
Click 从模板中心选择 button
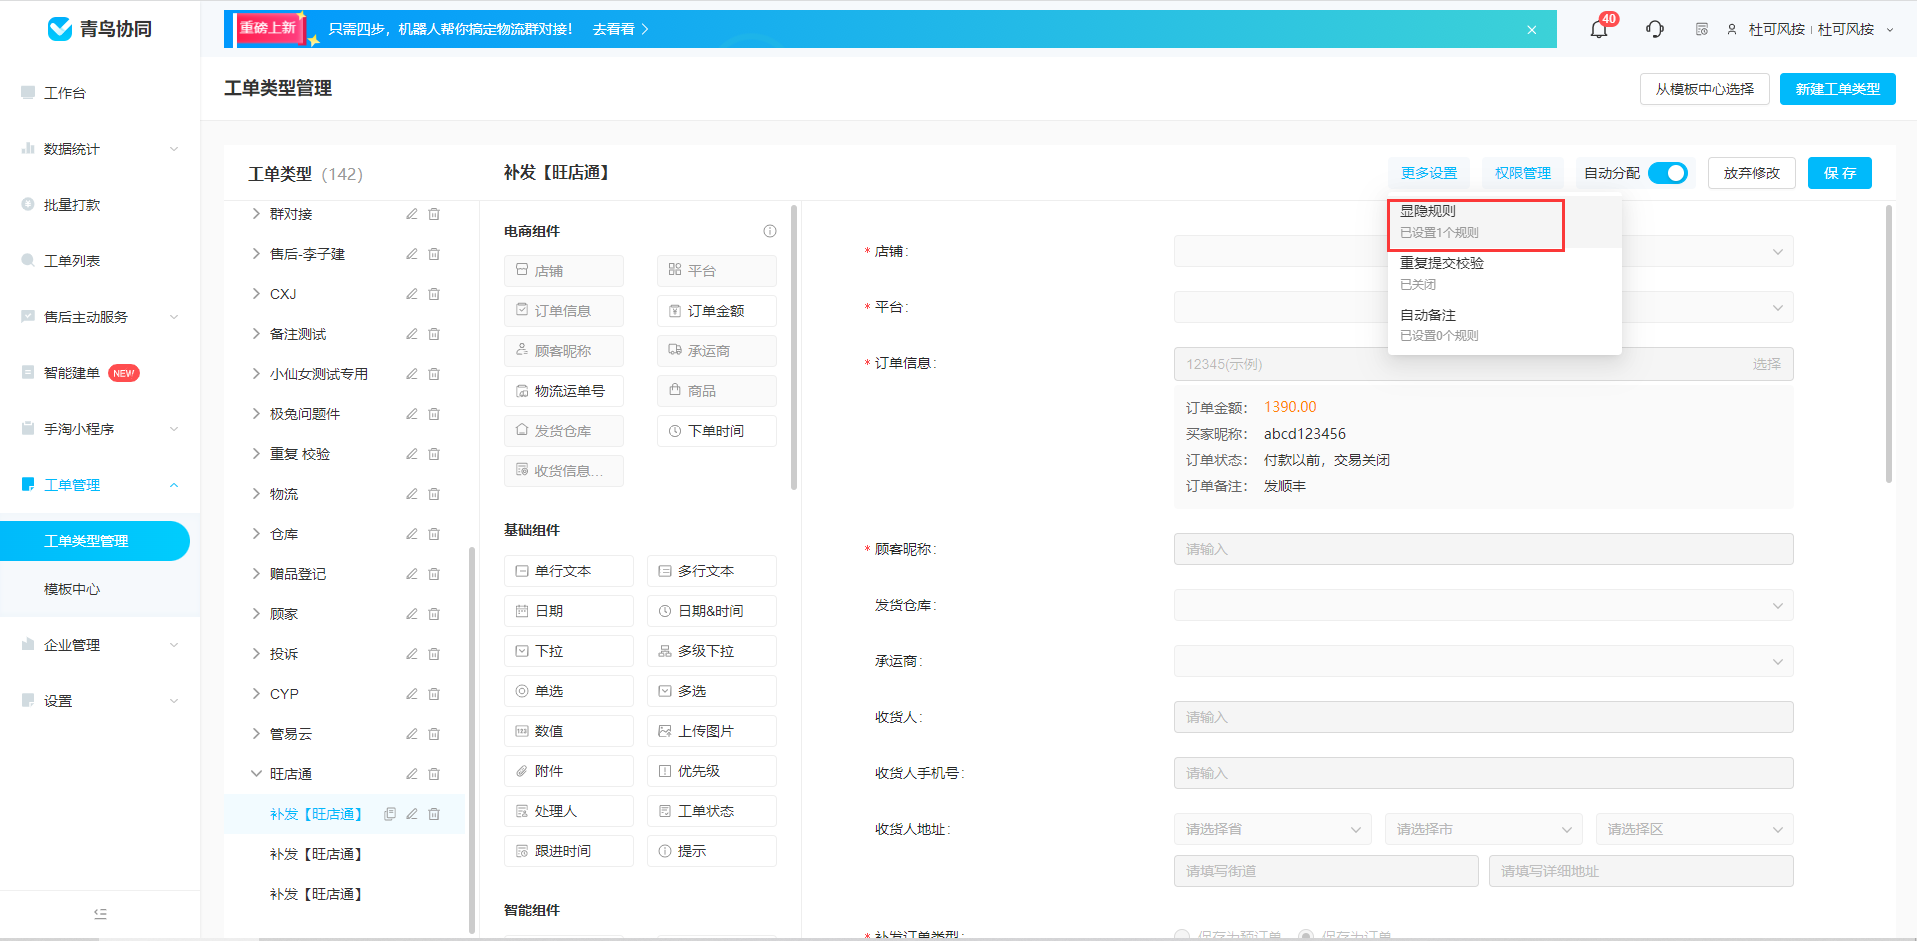click(1705, 89)
